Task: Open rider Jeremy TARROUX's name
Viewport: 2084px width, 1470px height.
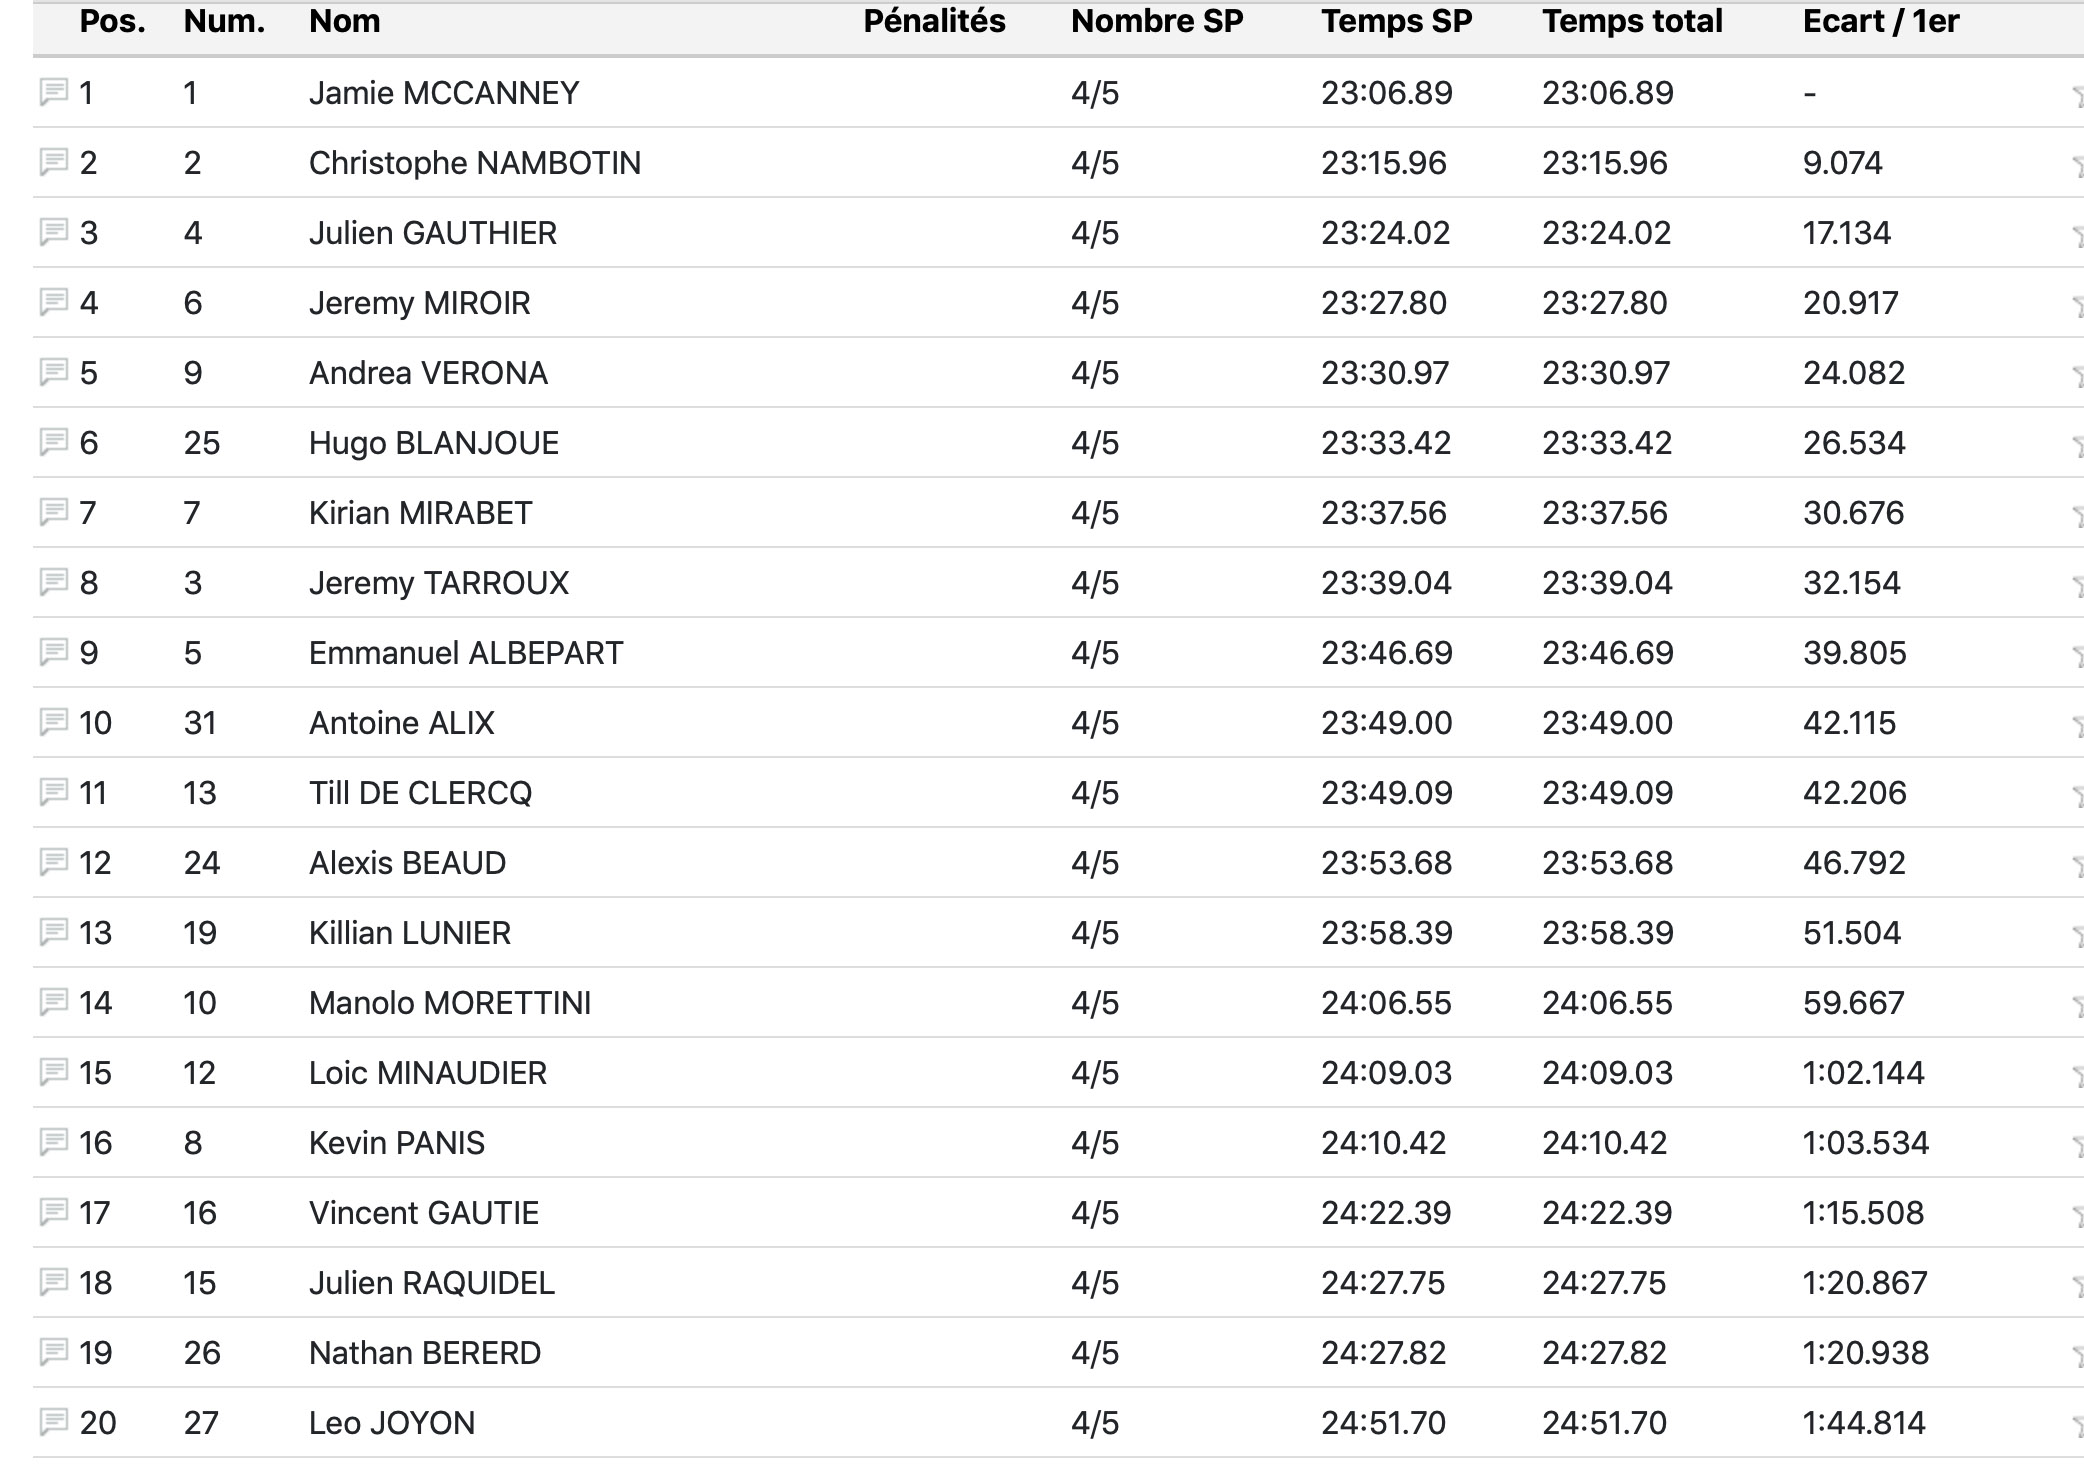Action: (x=438, y=583)
